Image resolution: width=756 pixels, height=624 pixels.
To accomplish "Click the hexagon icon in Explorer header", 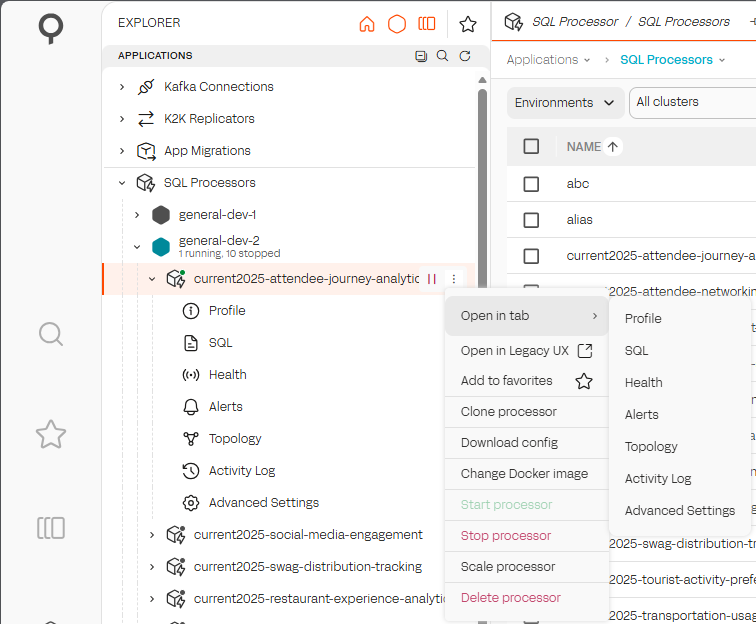I will tap(397, 24).
